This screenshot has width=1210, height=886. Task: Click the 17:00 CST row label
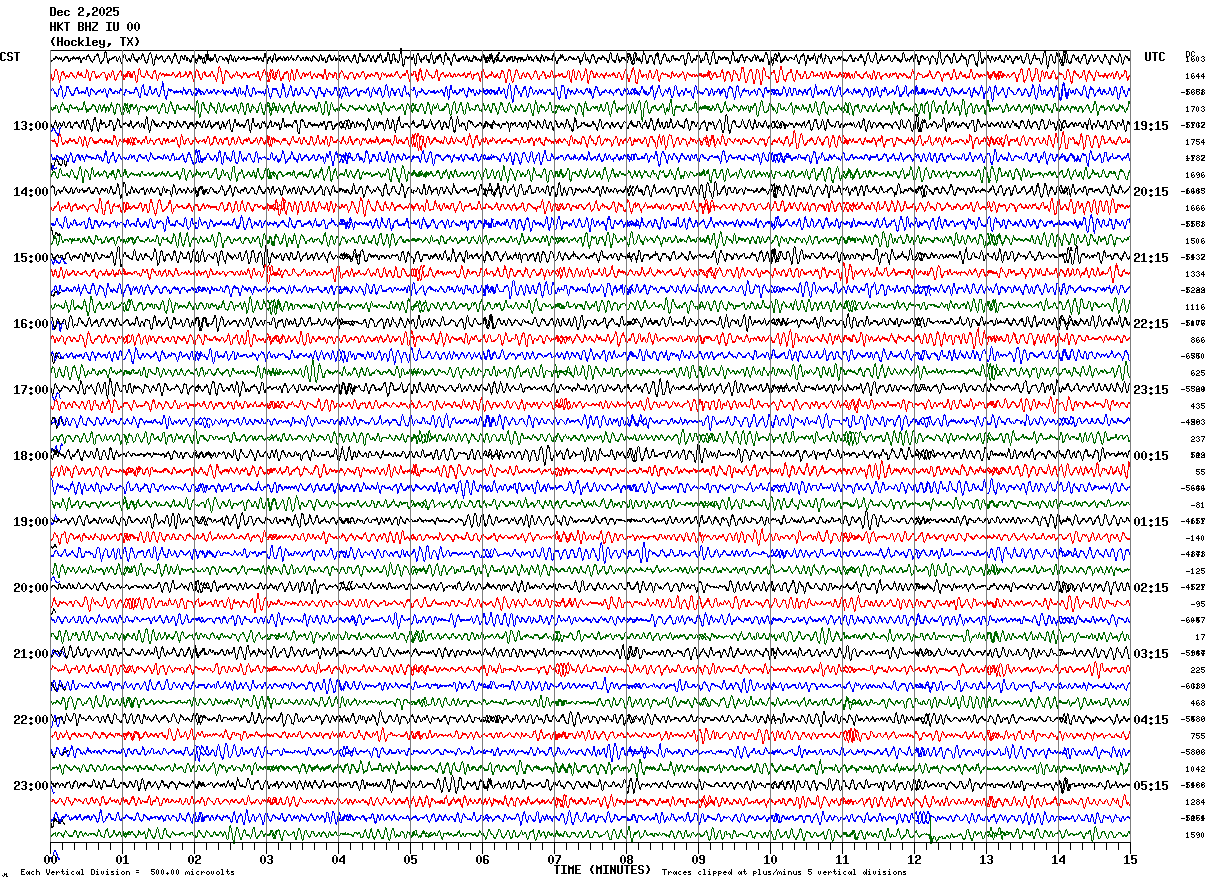click(x=31, y=390)
